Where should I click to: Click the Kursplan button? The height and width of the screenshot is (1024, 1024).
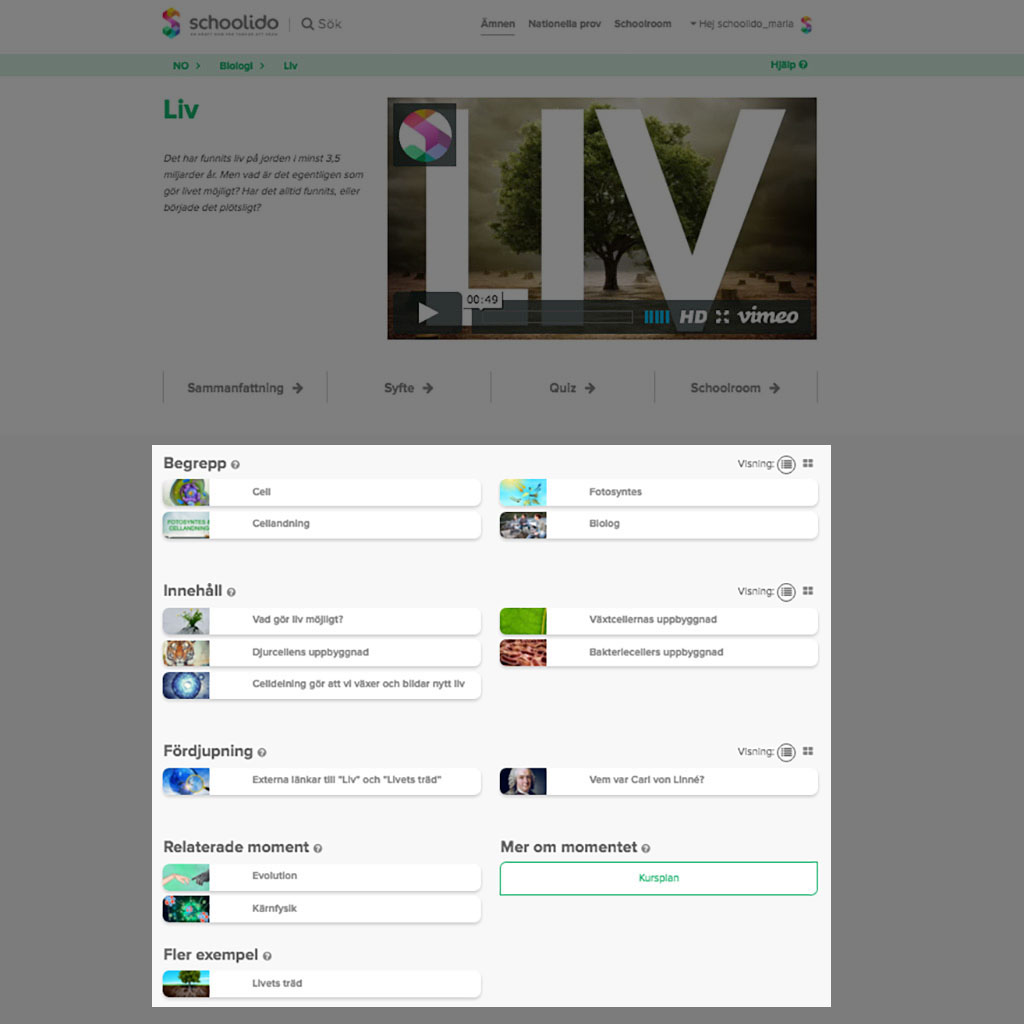click(658, 878)
